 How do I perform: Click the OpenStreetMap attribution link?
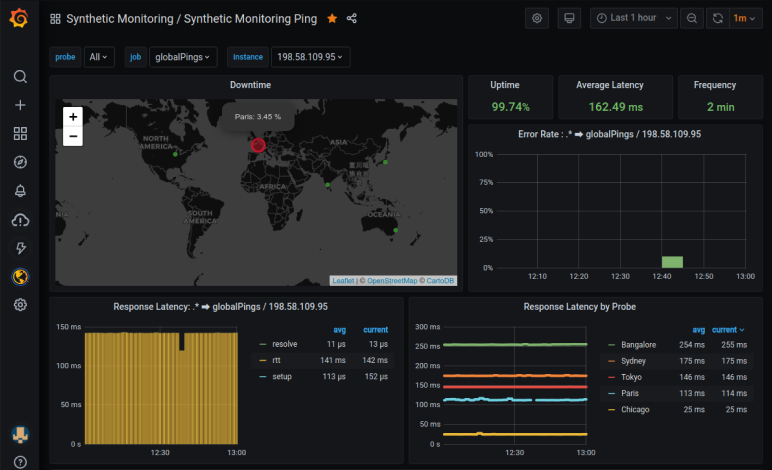click(x=390, y=281)
